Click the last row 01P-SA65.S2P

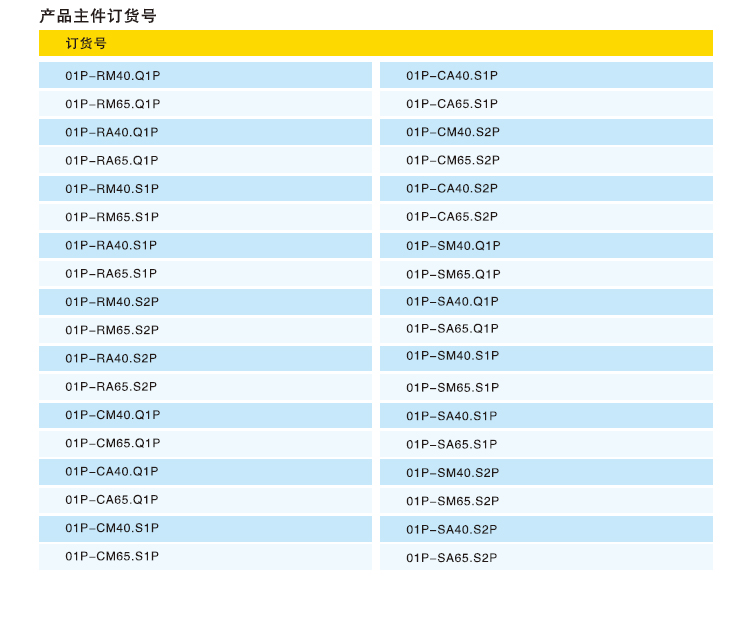coord(451,558)
